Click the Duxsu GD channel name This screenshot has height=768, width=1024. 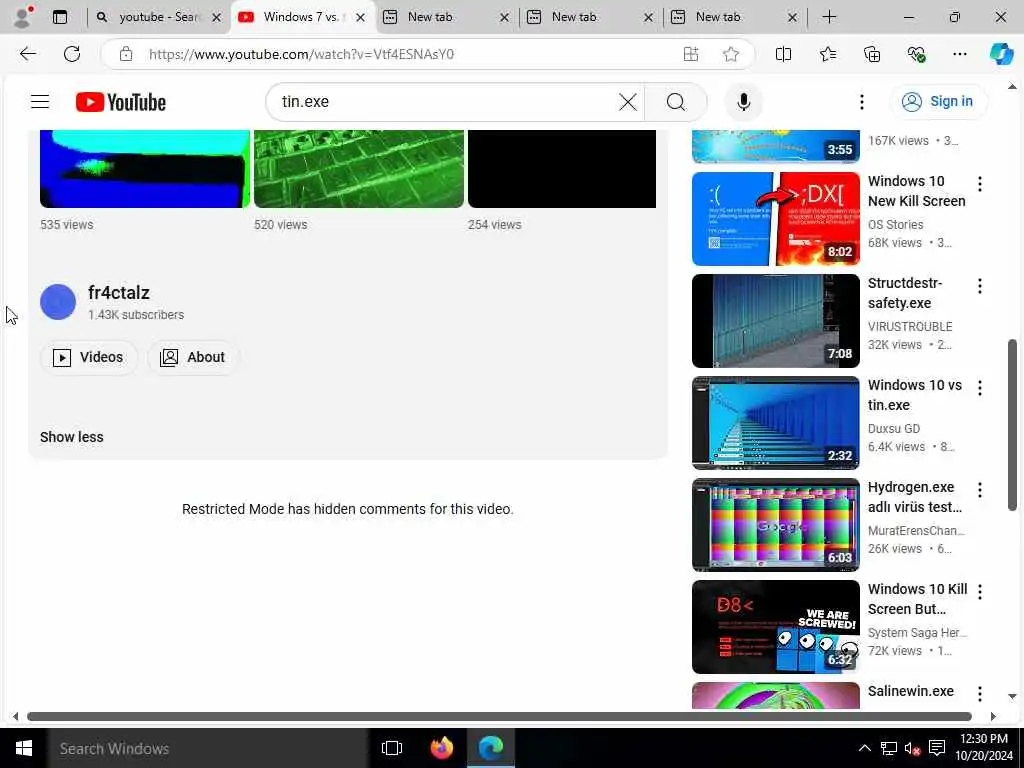[894, 428]
